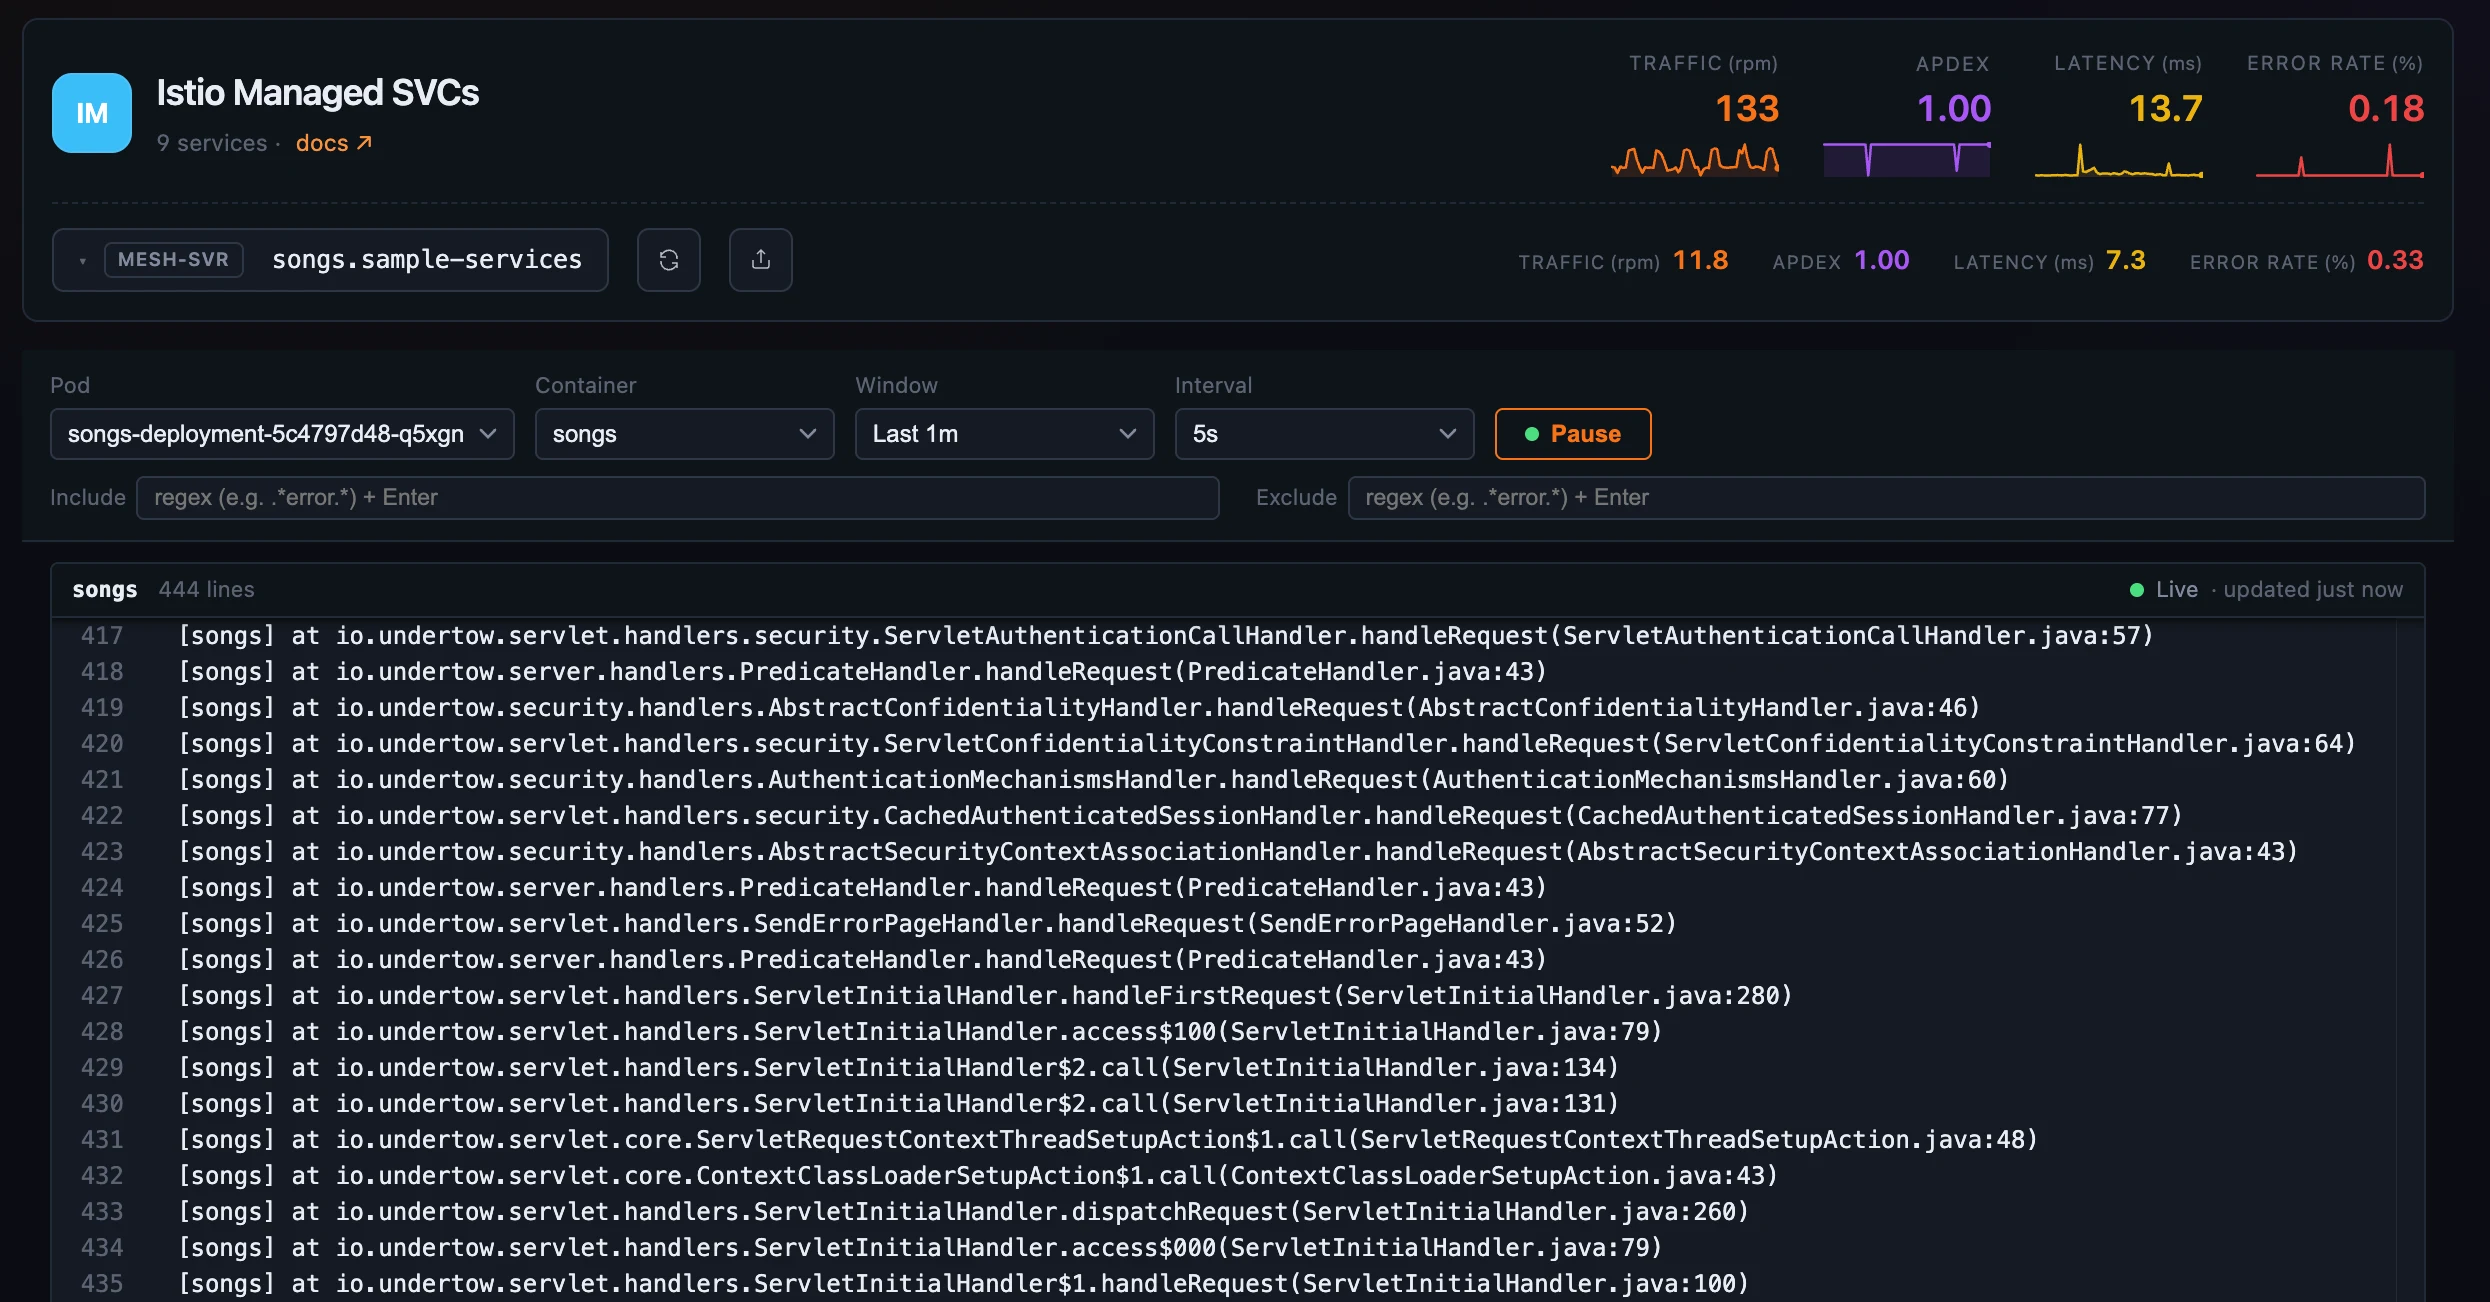Click the overall latency value 13.7

click(x=2165, y=108)
